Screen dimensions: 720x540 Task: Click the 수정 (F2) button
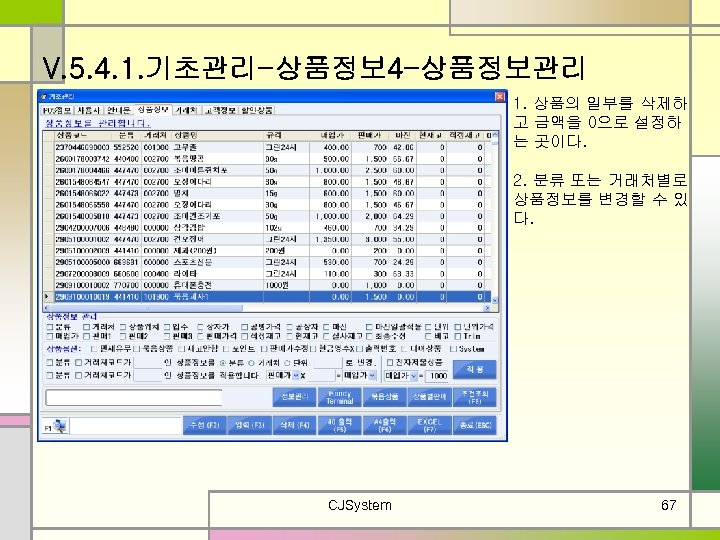(205, 425)
